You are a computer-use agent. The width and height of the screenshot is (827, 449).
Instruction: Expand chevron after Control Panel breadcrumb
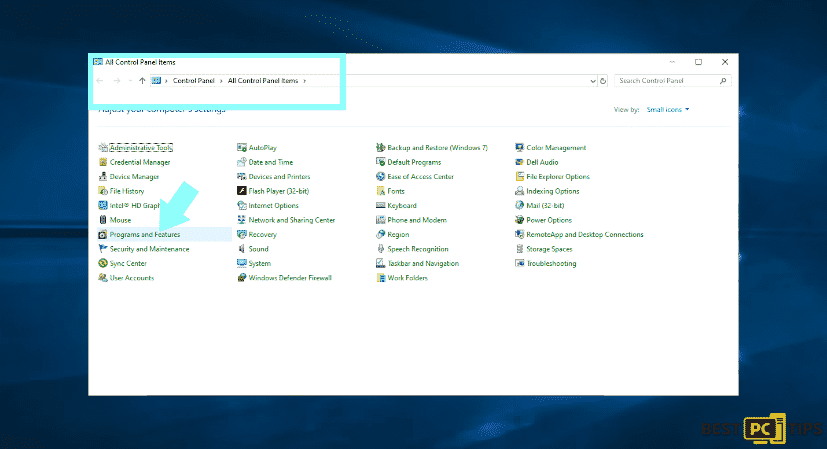coord(221,81)
